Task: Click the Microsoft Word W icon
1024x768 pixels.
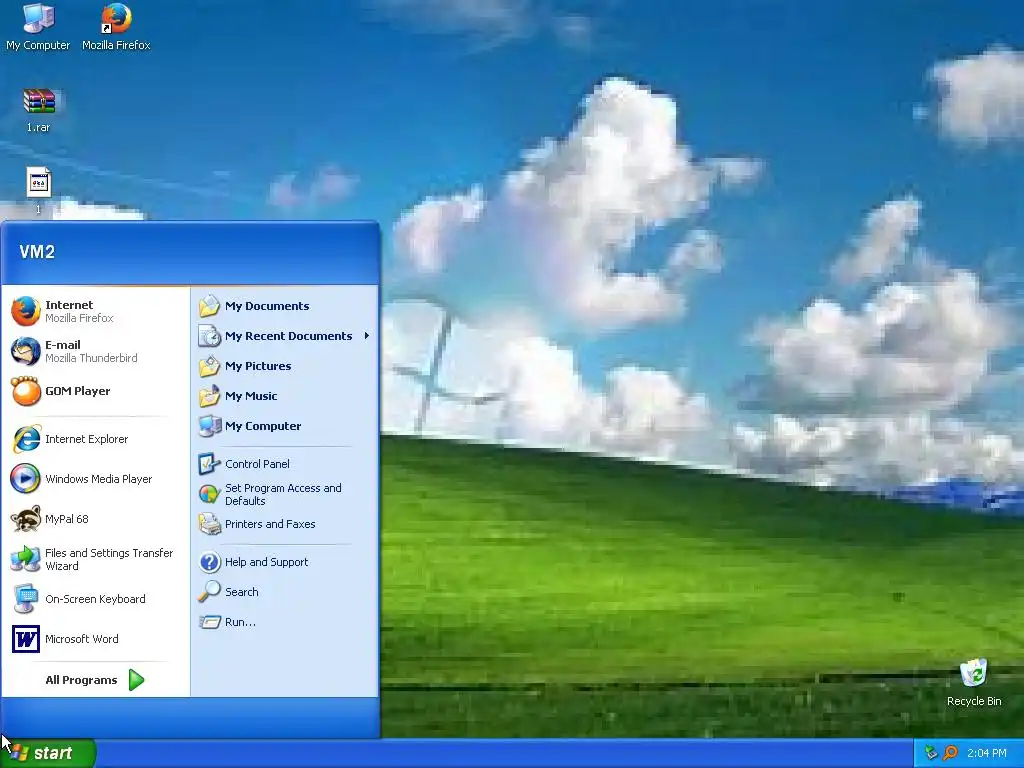Action: point(26,639)
